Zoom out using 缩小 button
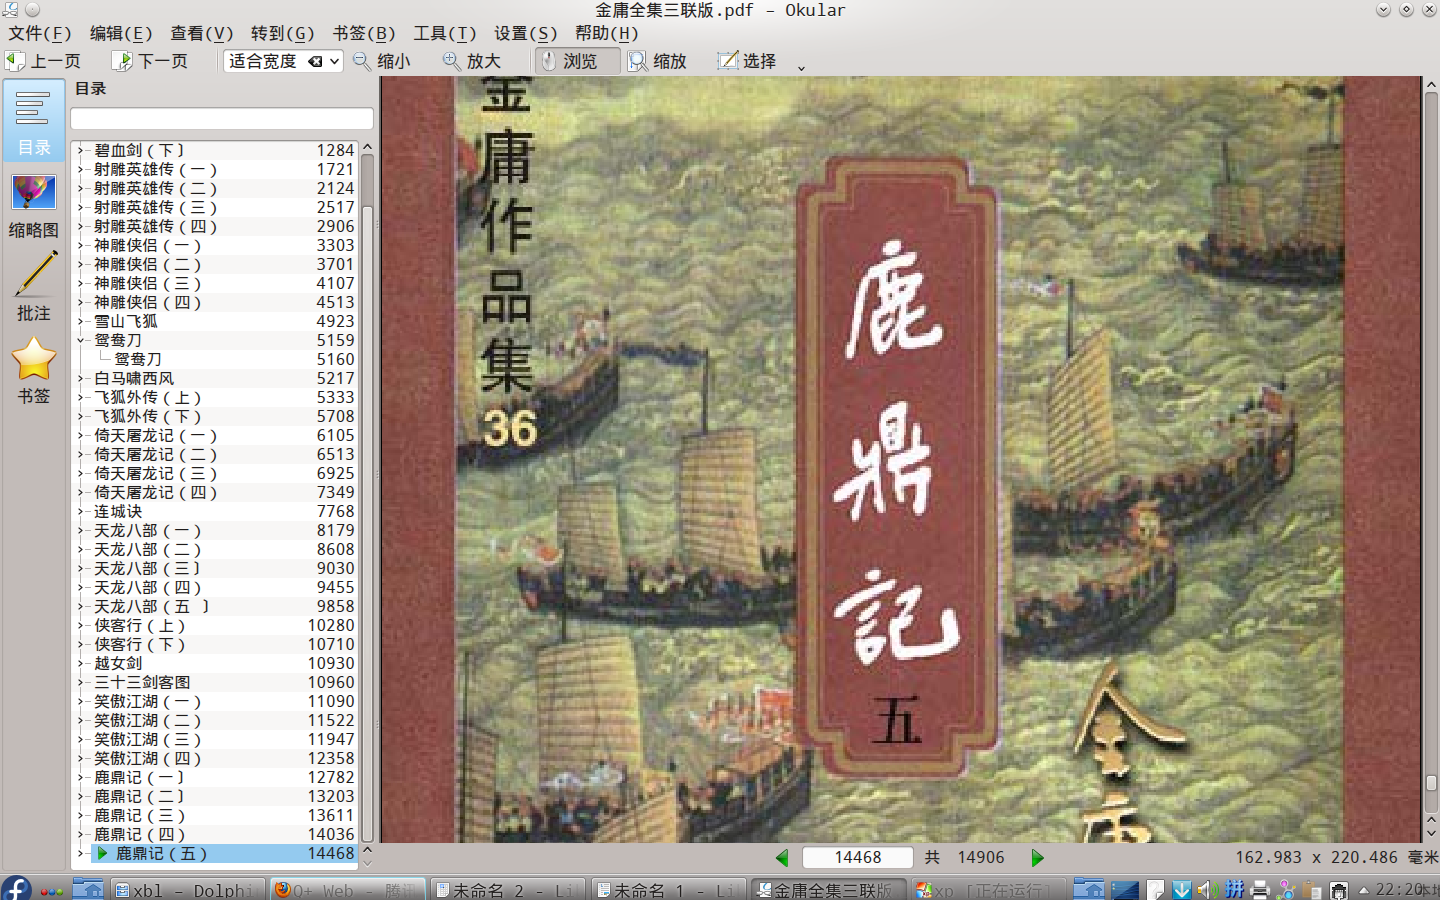The image size is (1440, 900). click(382, 61)
